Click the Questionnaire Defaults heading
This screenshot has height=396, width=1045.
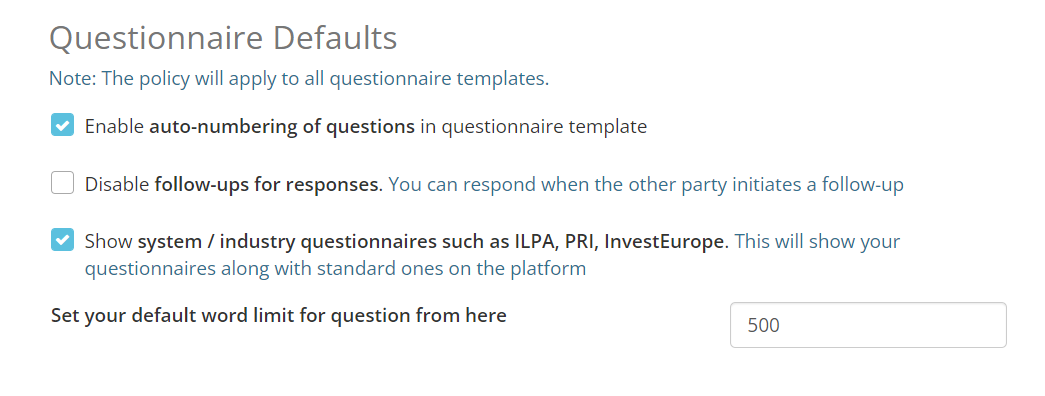tap(223, 39)
